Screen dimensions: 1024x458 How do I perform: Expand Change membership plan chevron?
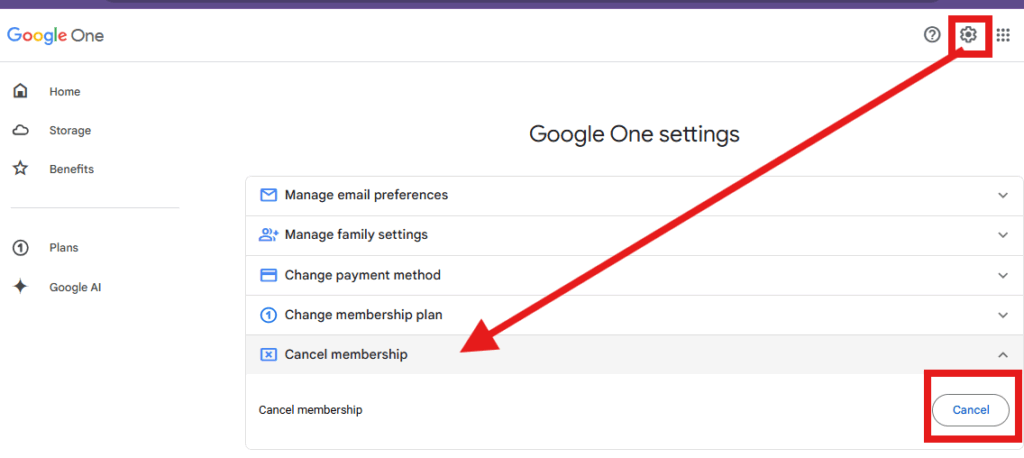(x=1003, y=315)
